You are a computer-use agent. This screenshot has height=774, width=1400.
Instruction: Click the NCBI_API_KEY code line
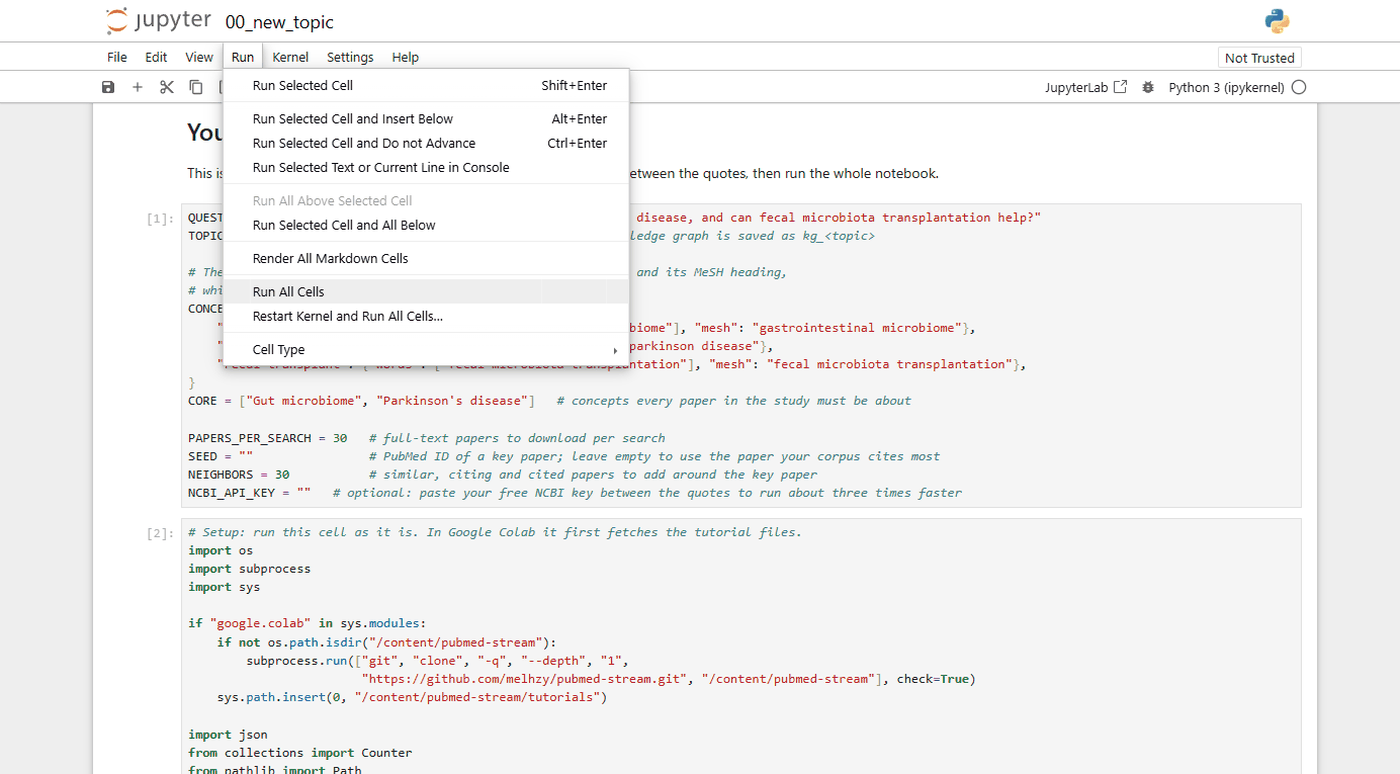tap(575, 493)
